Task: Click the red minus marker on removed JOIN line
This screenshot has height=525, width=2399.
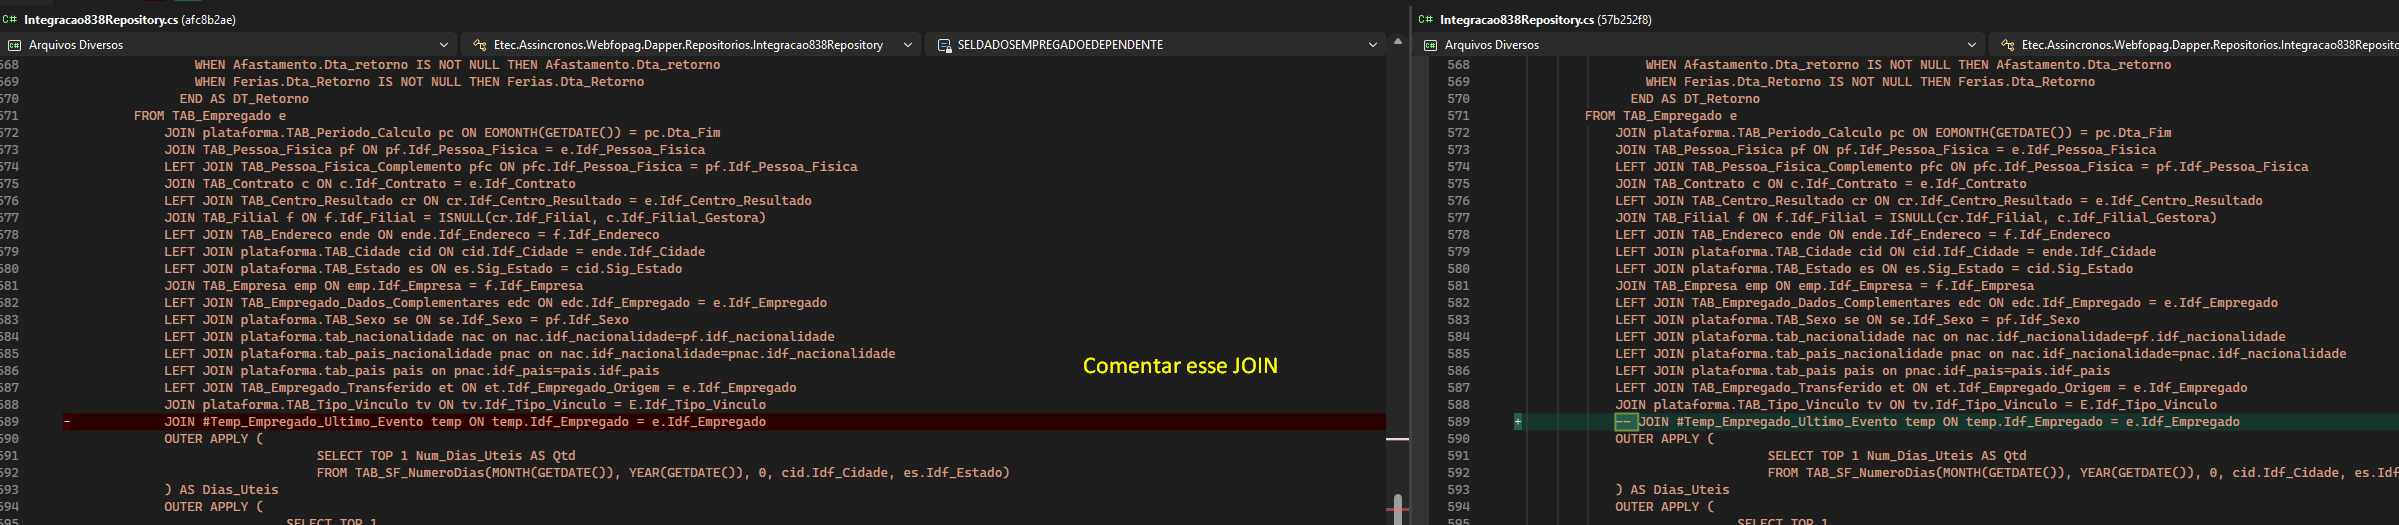Action: 67,422
